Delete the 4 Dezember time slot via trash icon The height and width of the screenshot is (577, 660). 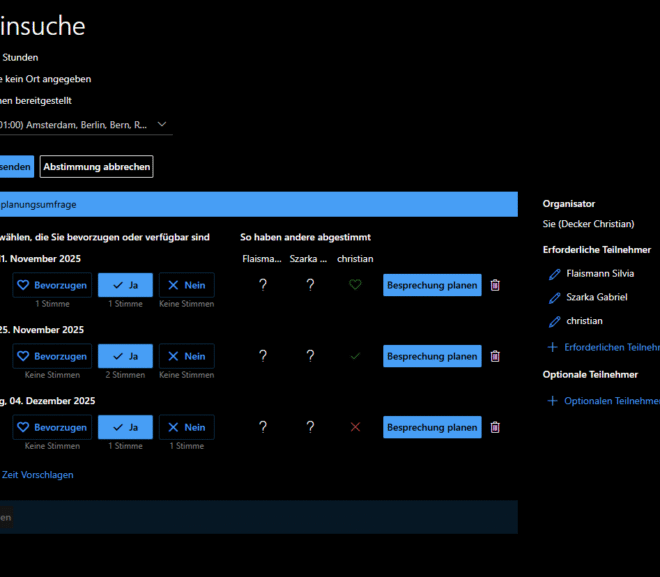(495, 427)
